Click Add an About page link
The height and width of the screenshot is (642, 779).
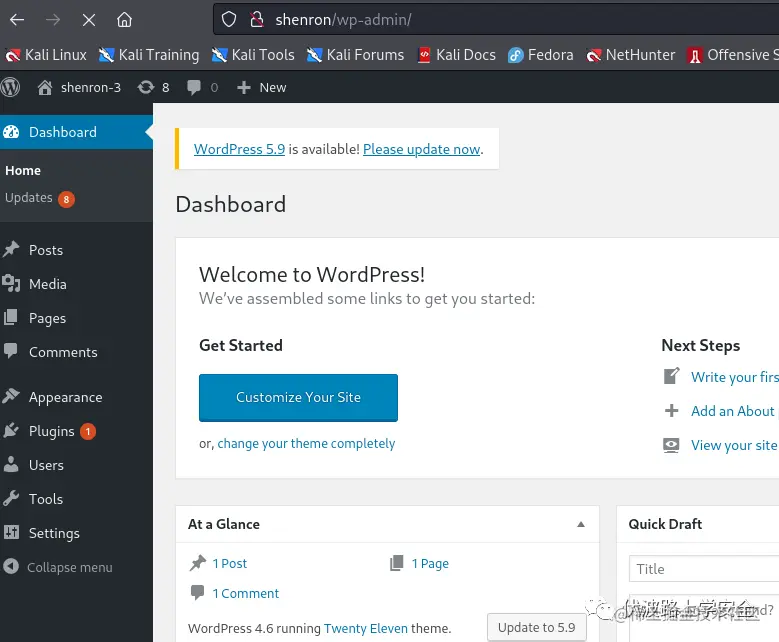click(x=735, y=411)
